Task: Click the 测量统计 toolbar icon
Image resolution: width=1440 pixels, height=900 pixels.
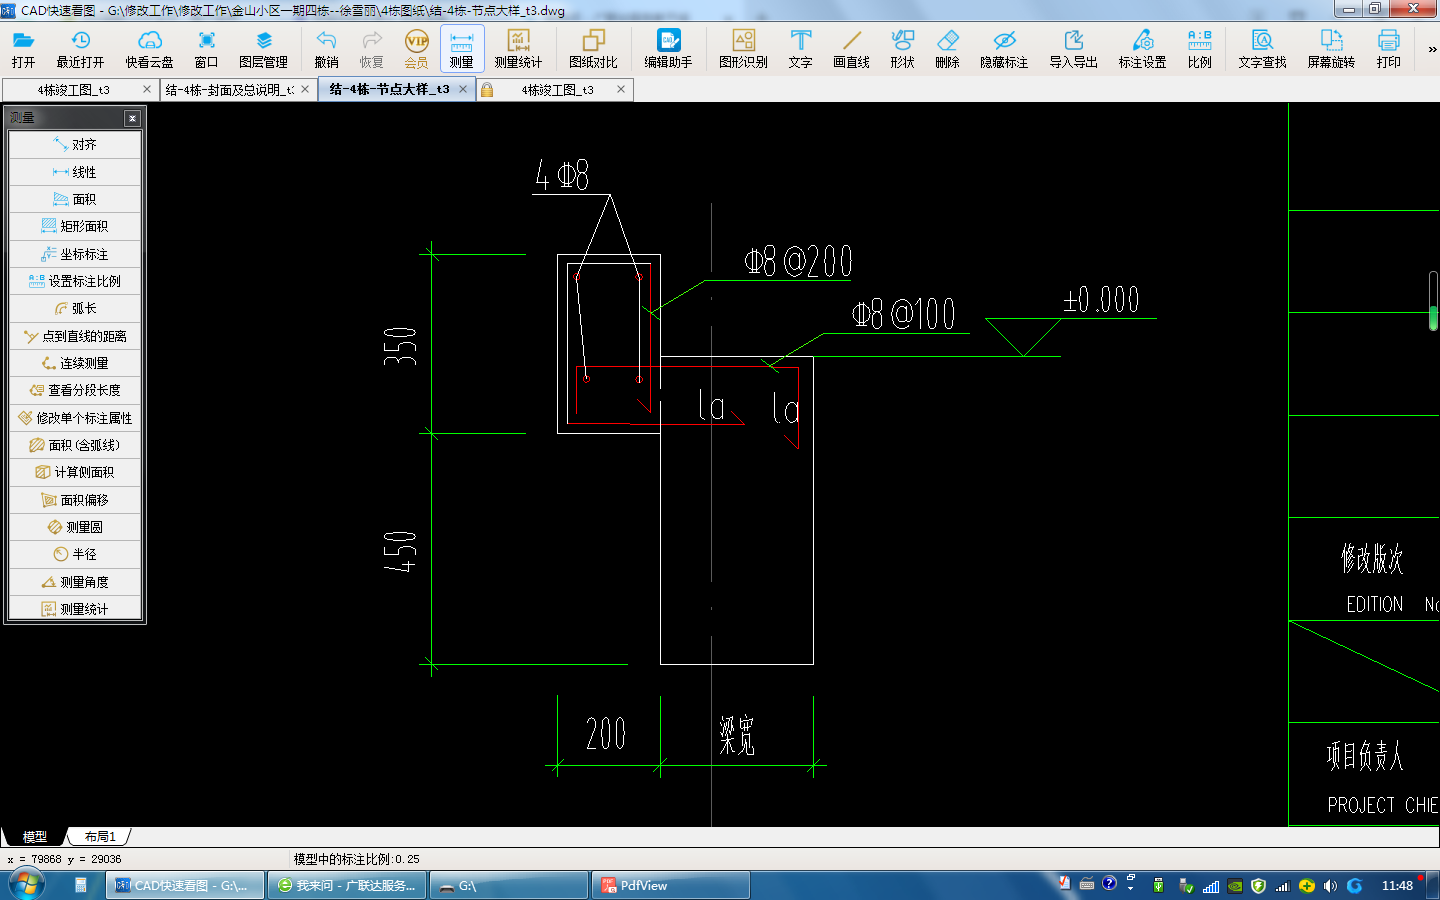Action: [x=518, y=48]
